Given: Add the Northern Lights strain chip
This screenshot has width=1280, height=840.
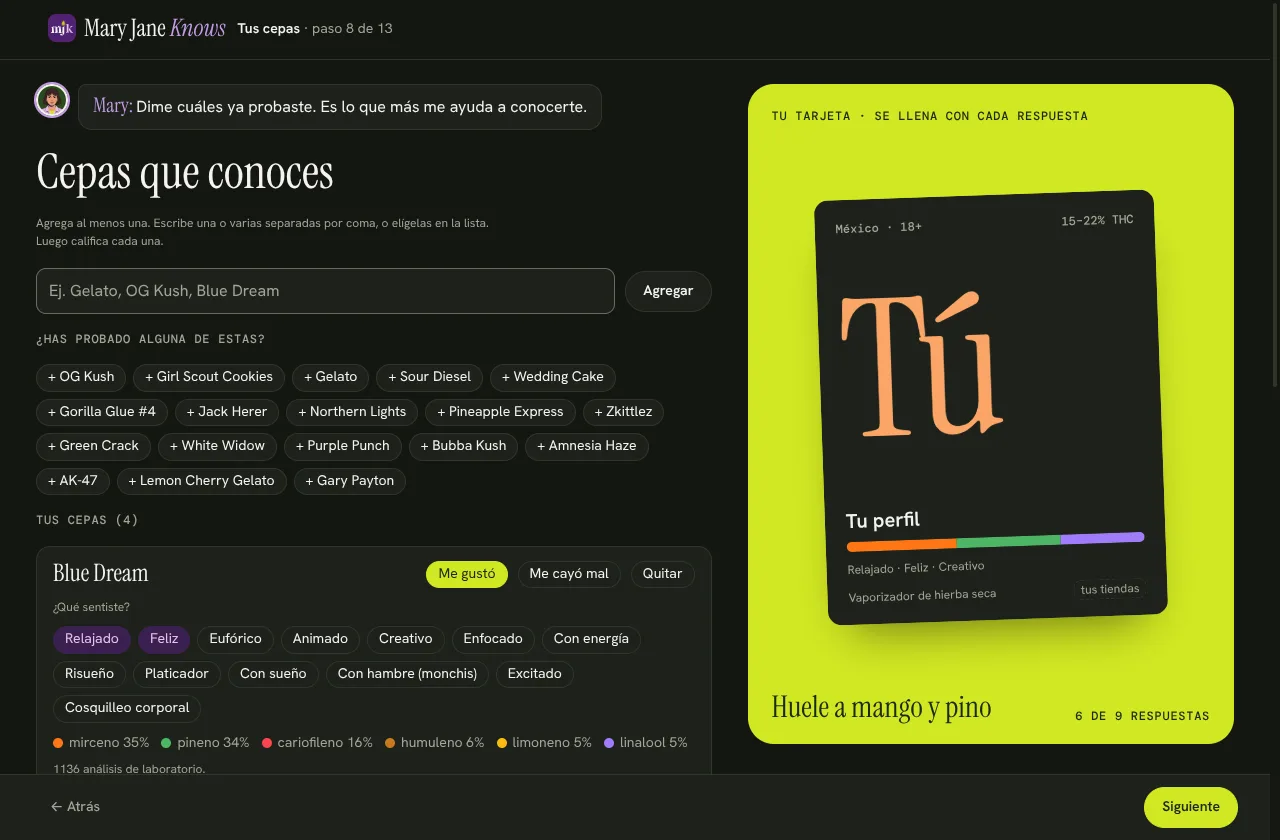Looking at the screenshot, I should pos(352,412).
